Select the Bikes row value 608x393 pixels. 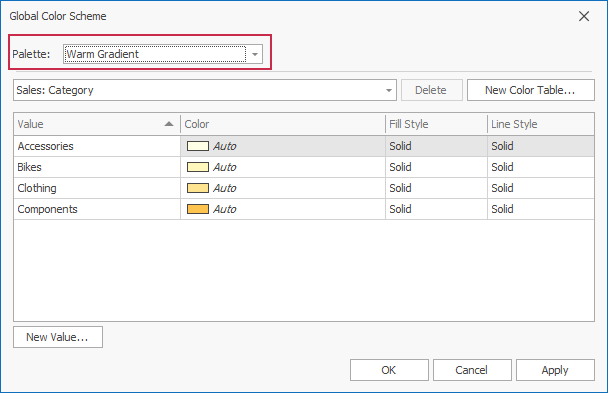[97, 167]
